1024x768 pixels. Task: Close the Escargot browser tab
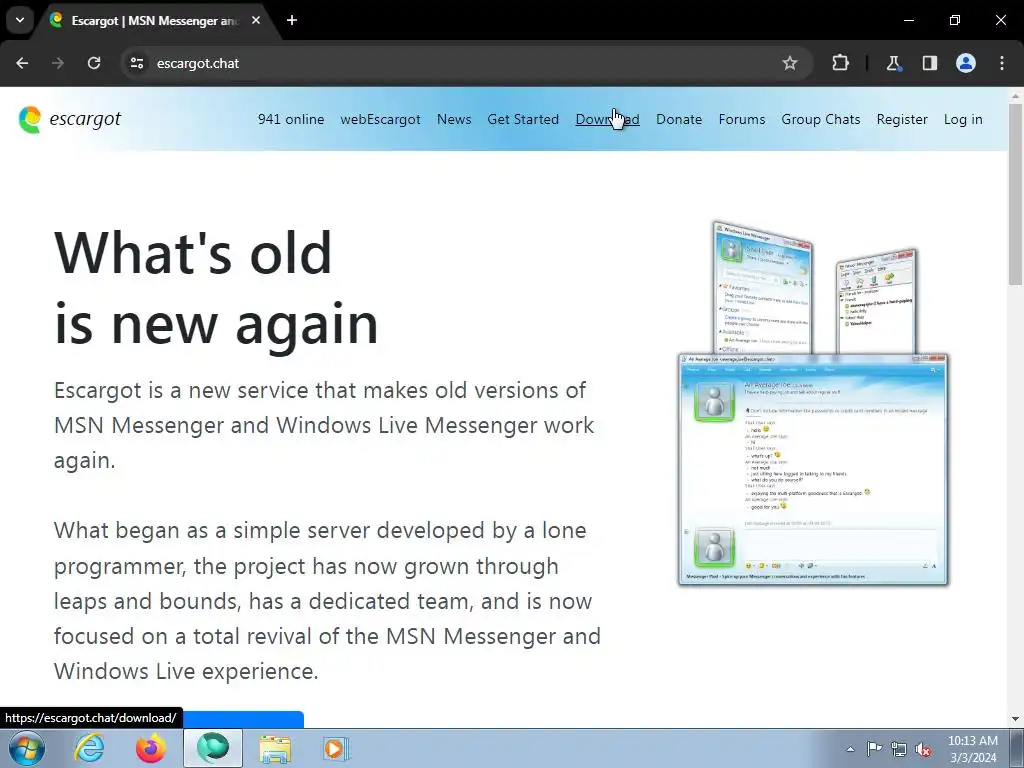pos(256,20)
